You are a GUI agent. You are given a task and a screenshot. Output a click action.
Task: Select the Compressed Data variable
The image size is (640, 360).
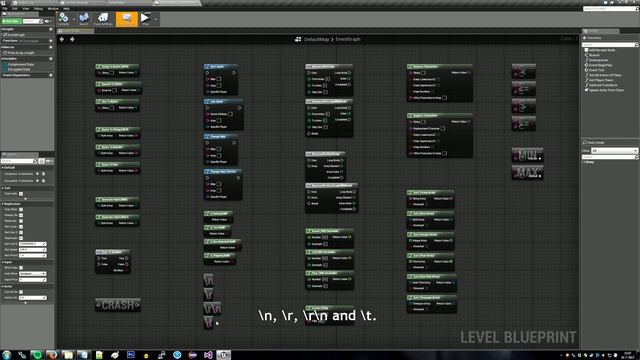pos(21,64)
